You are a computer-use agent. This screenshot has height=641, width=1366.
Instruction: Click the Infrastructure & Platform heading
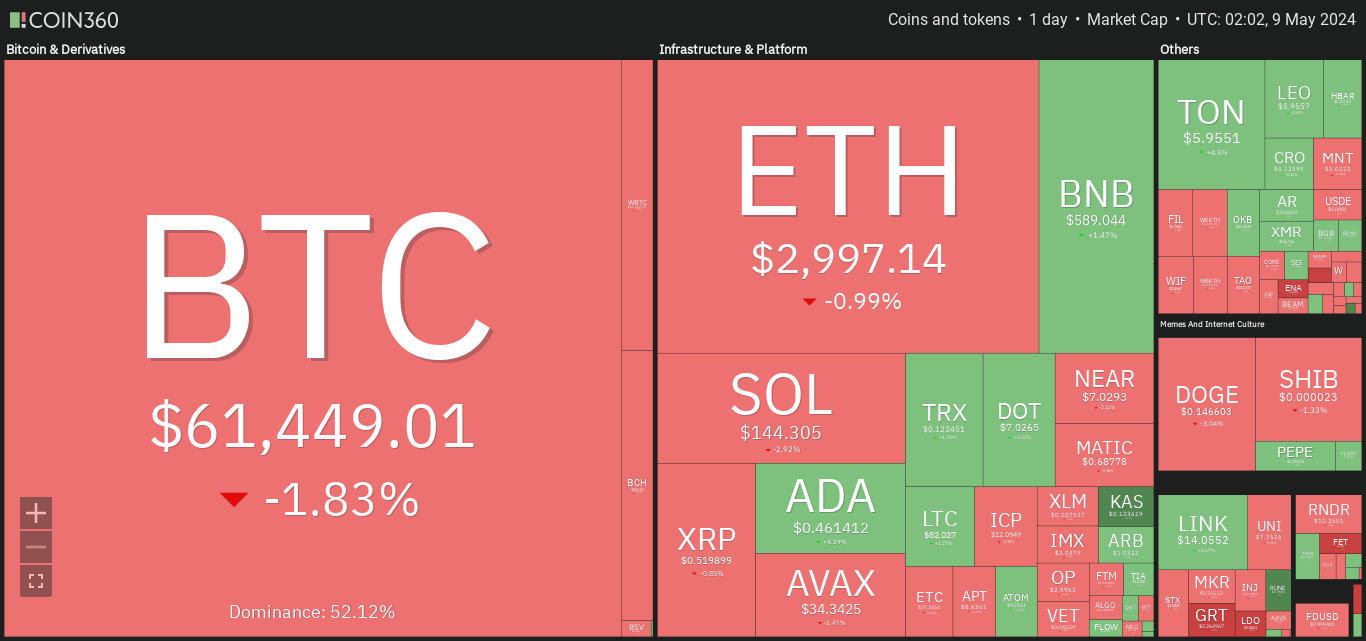pos(733,49)
